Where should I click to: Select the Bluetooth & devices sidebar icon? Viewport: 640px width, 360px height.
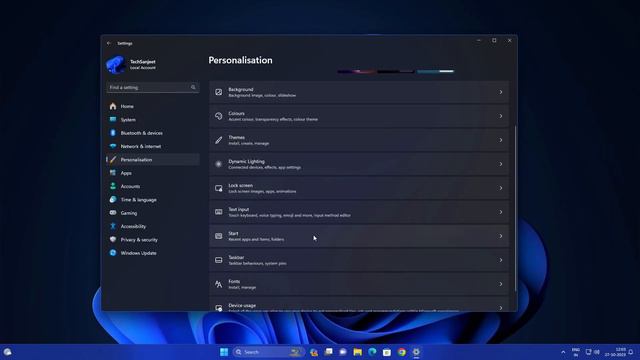coord(113,133)
